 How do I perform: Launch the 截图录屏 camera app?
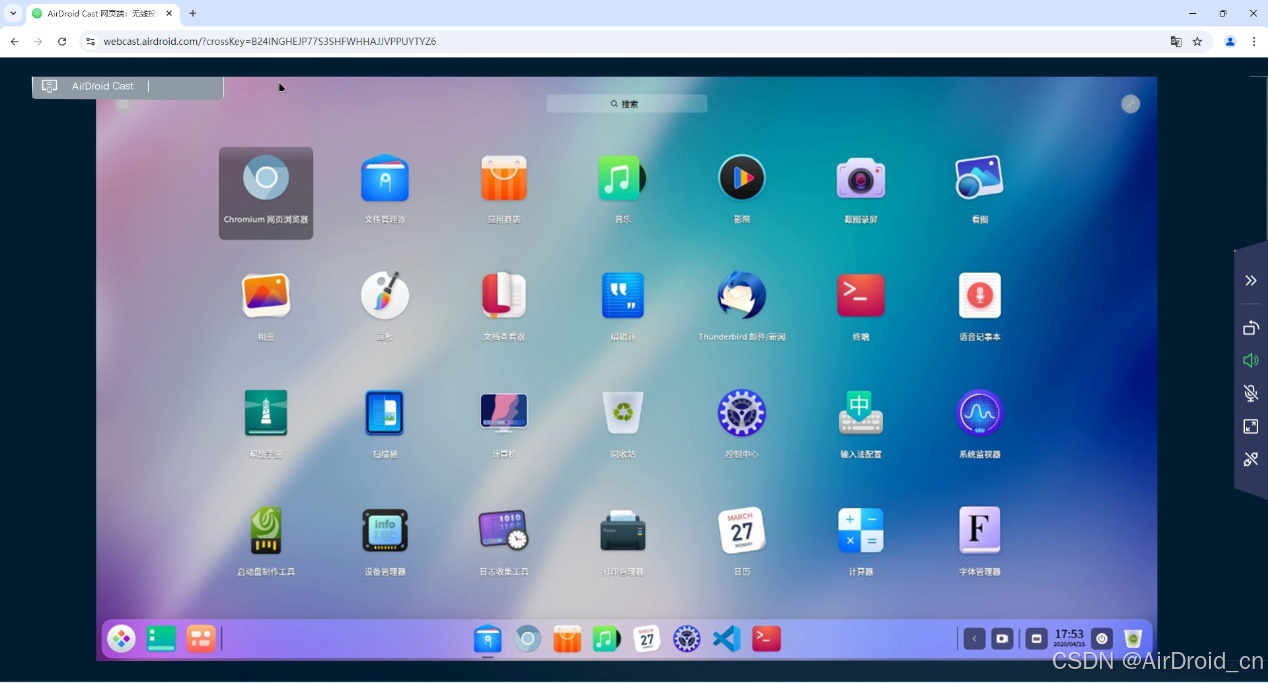[x=860, y=180]
